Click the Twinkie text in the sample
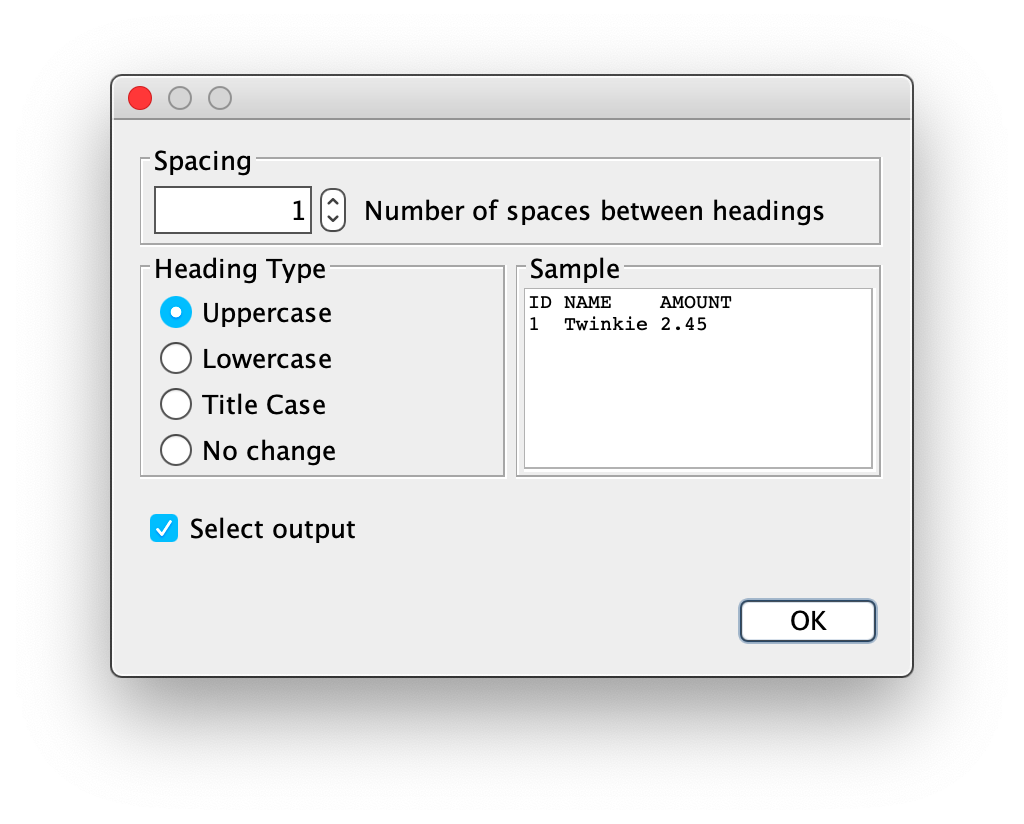Screen dimensions: 1024x824 click(605, 325)
